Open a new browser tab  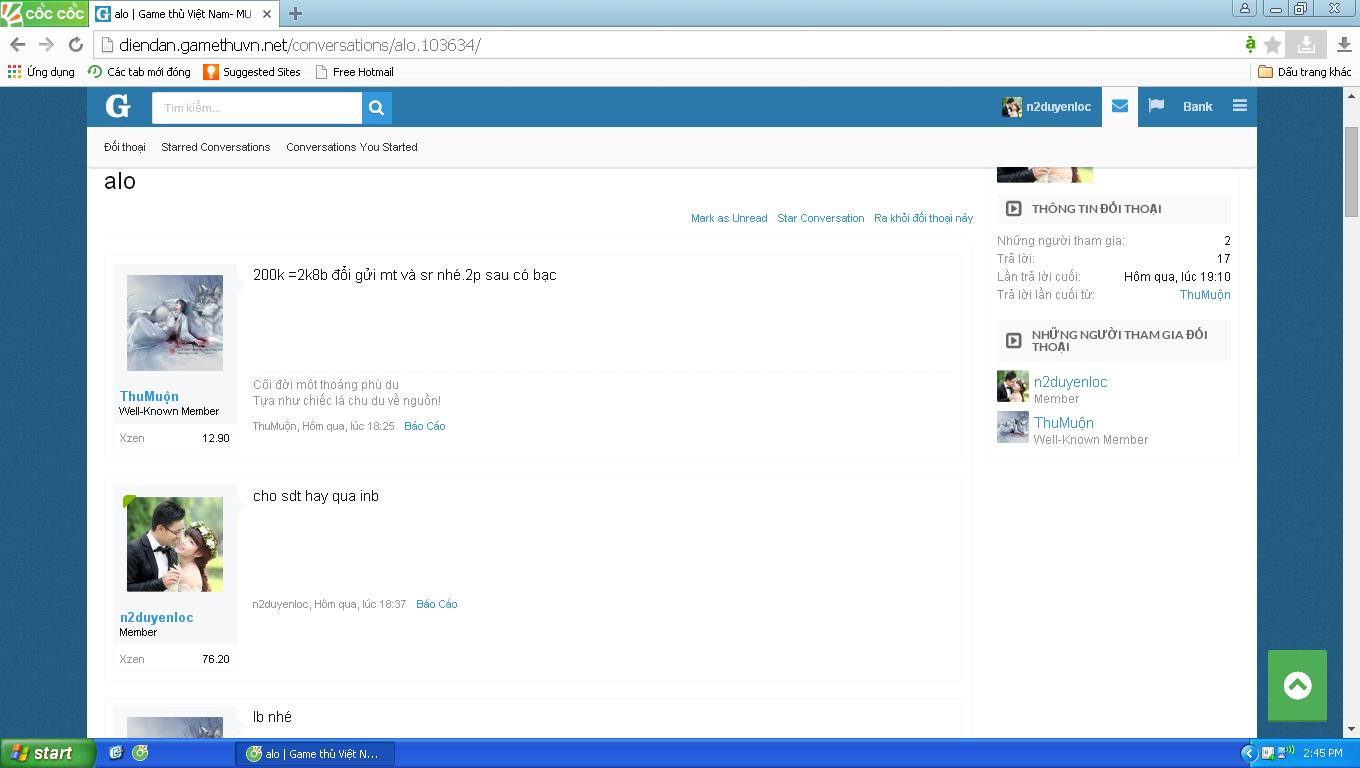click(x=295, y=14)
